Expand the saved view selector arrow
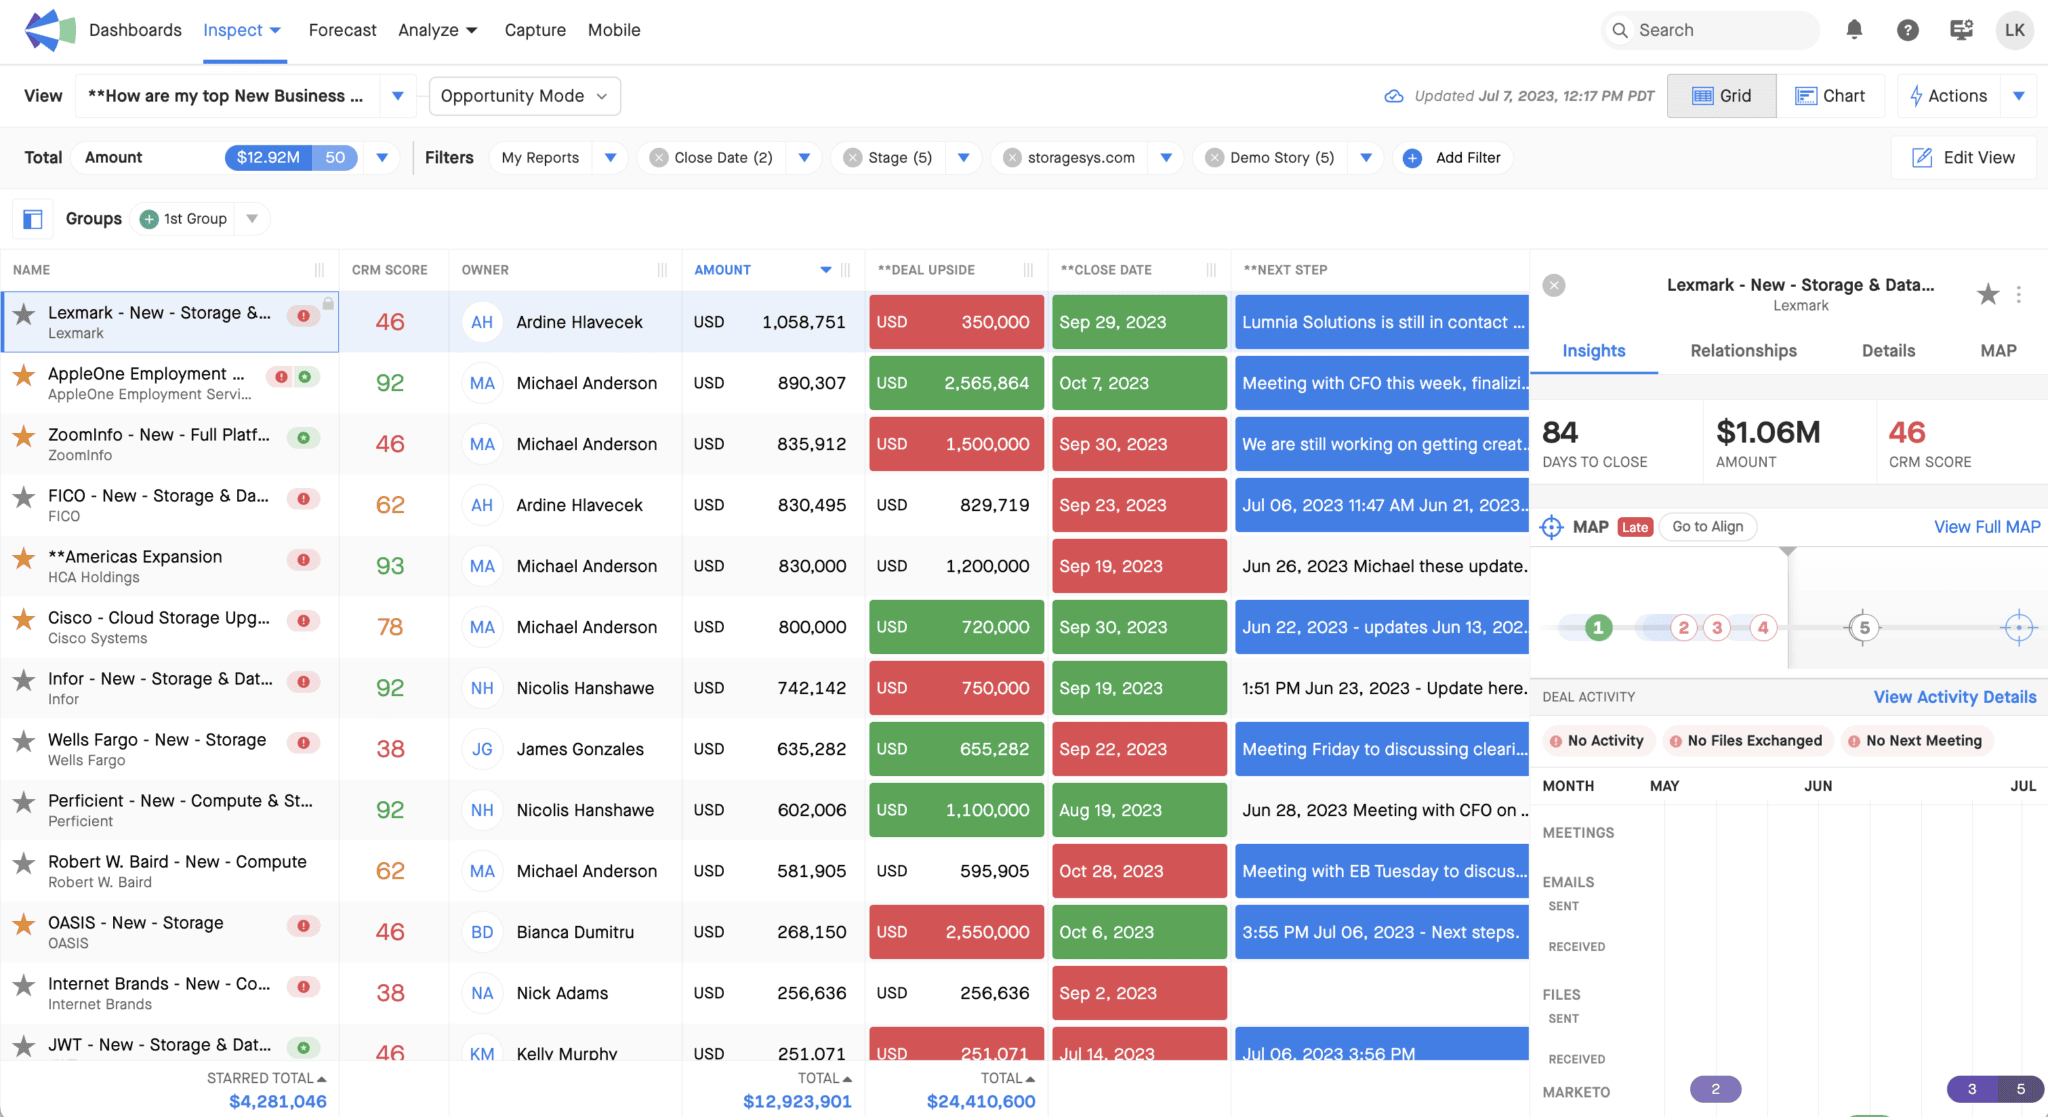 (398, 96)
